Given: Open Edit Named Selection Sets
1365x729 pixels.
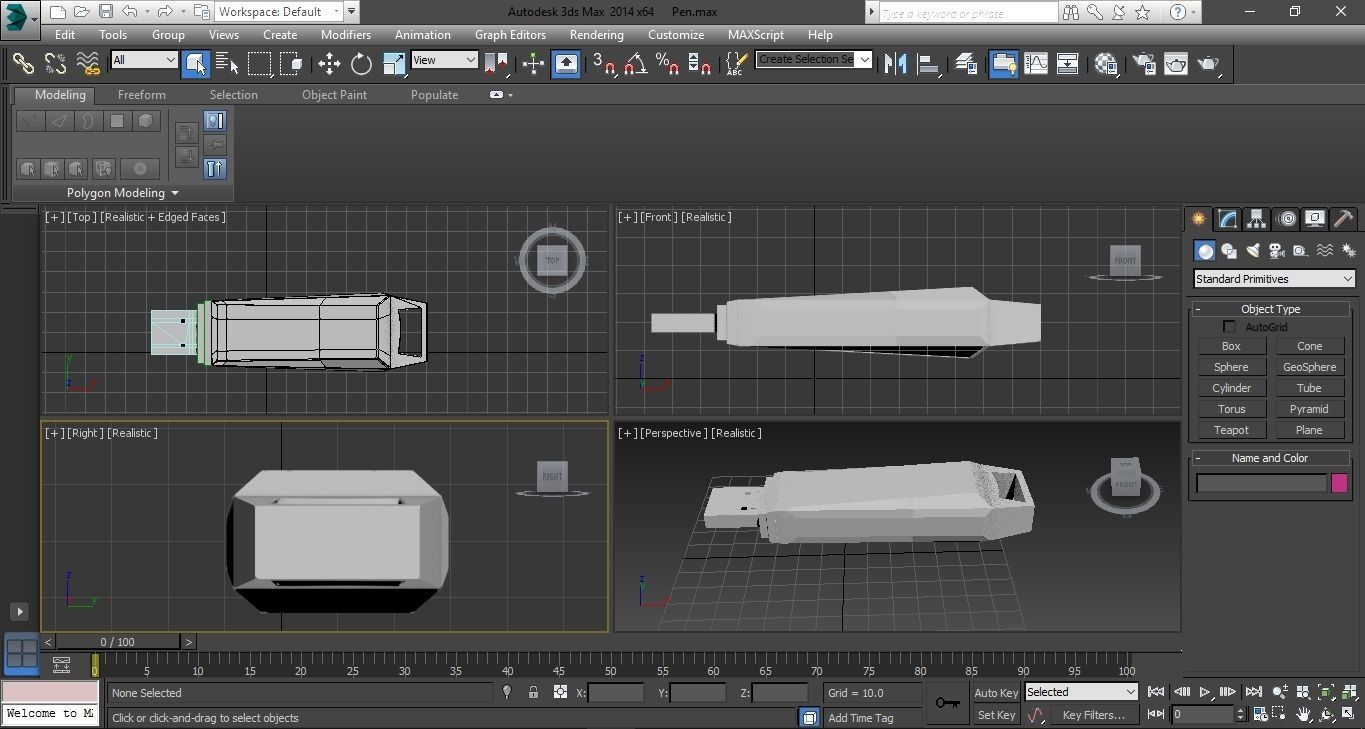Looking at the screenshot, I should click(x=737, y=63).
